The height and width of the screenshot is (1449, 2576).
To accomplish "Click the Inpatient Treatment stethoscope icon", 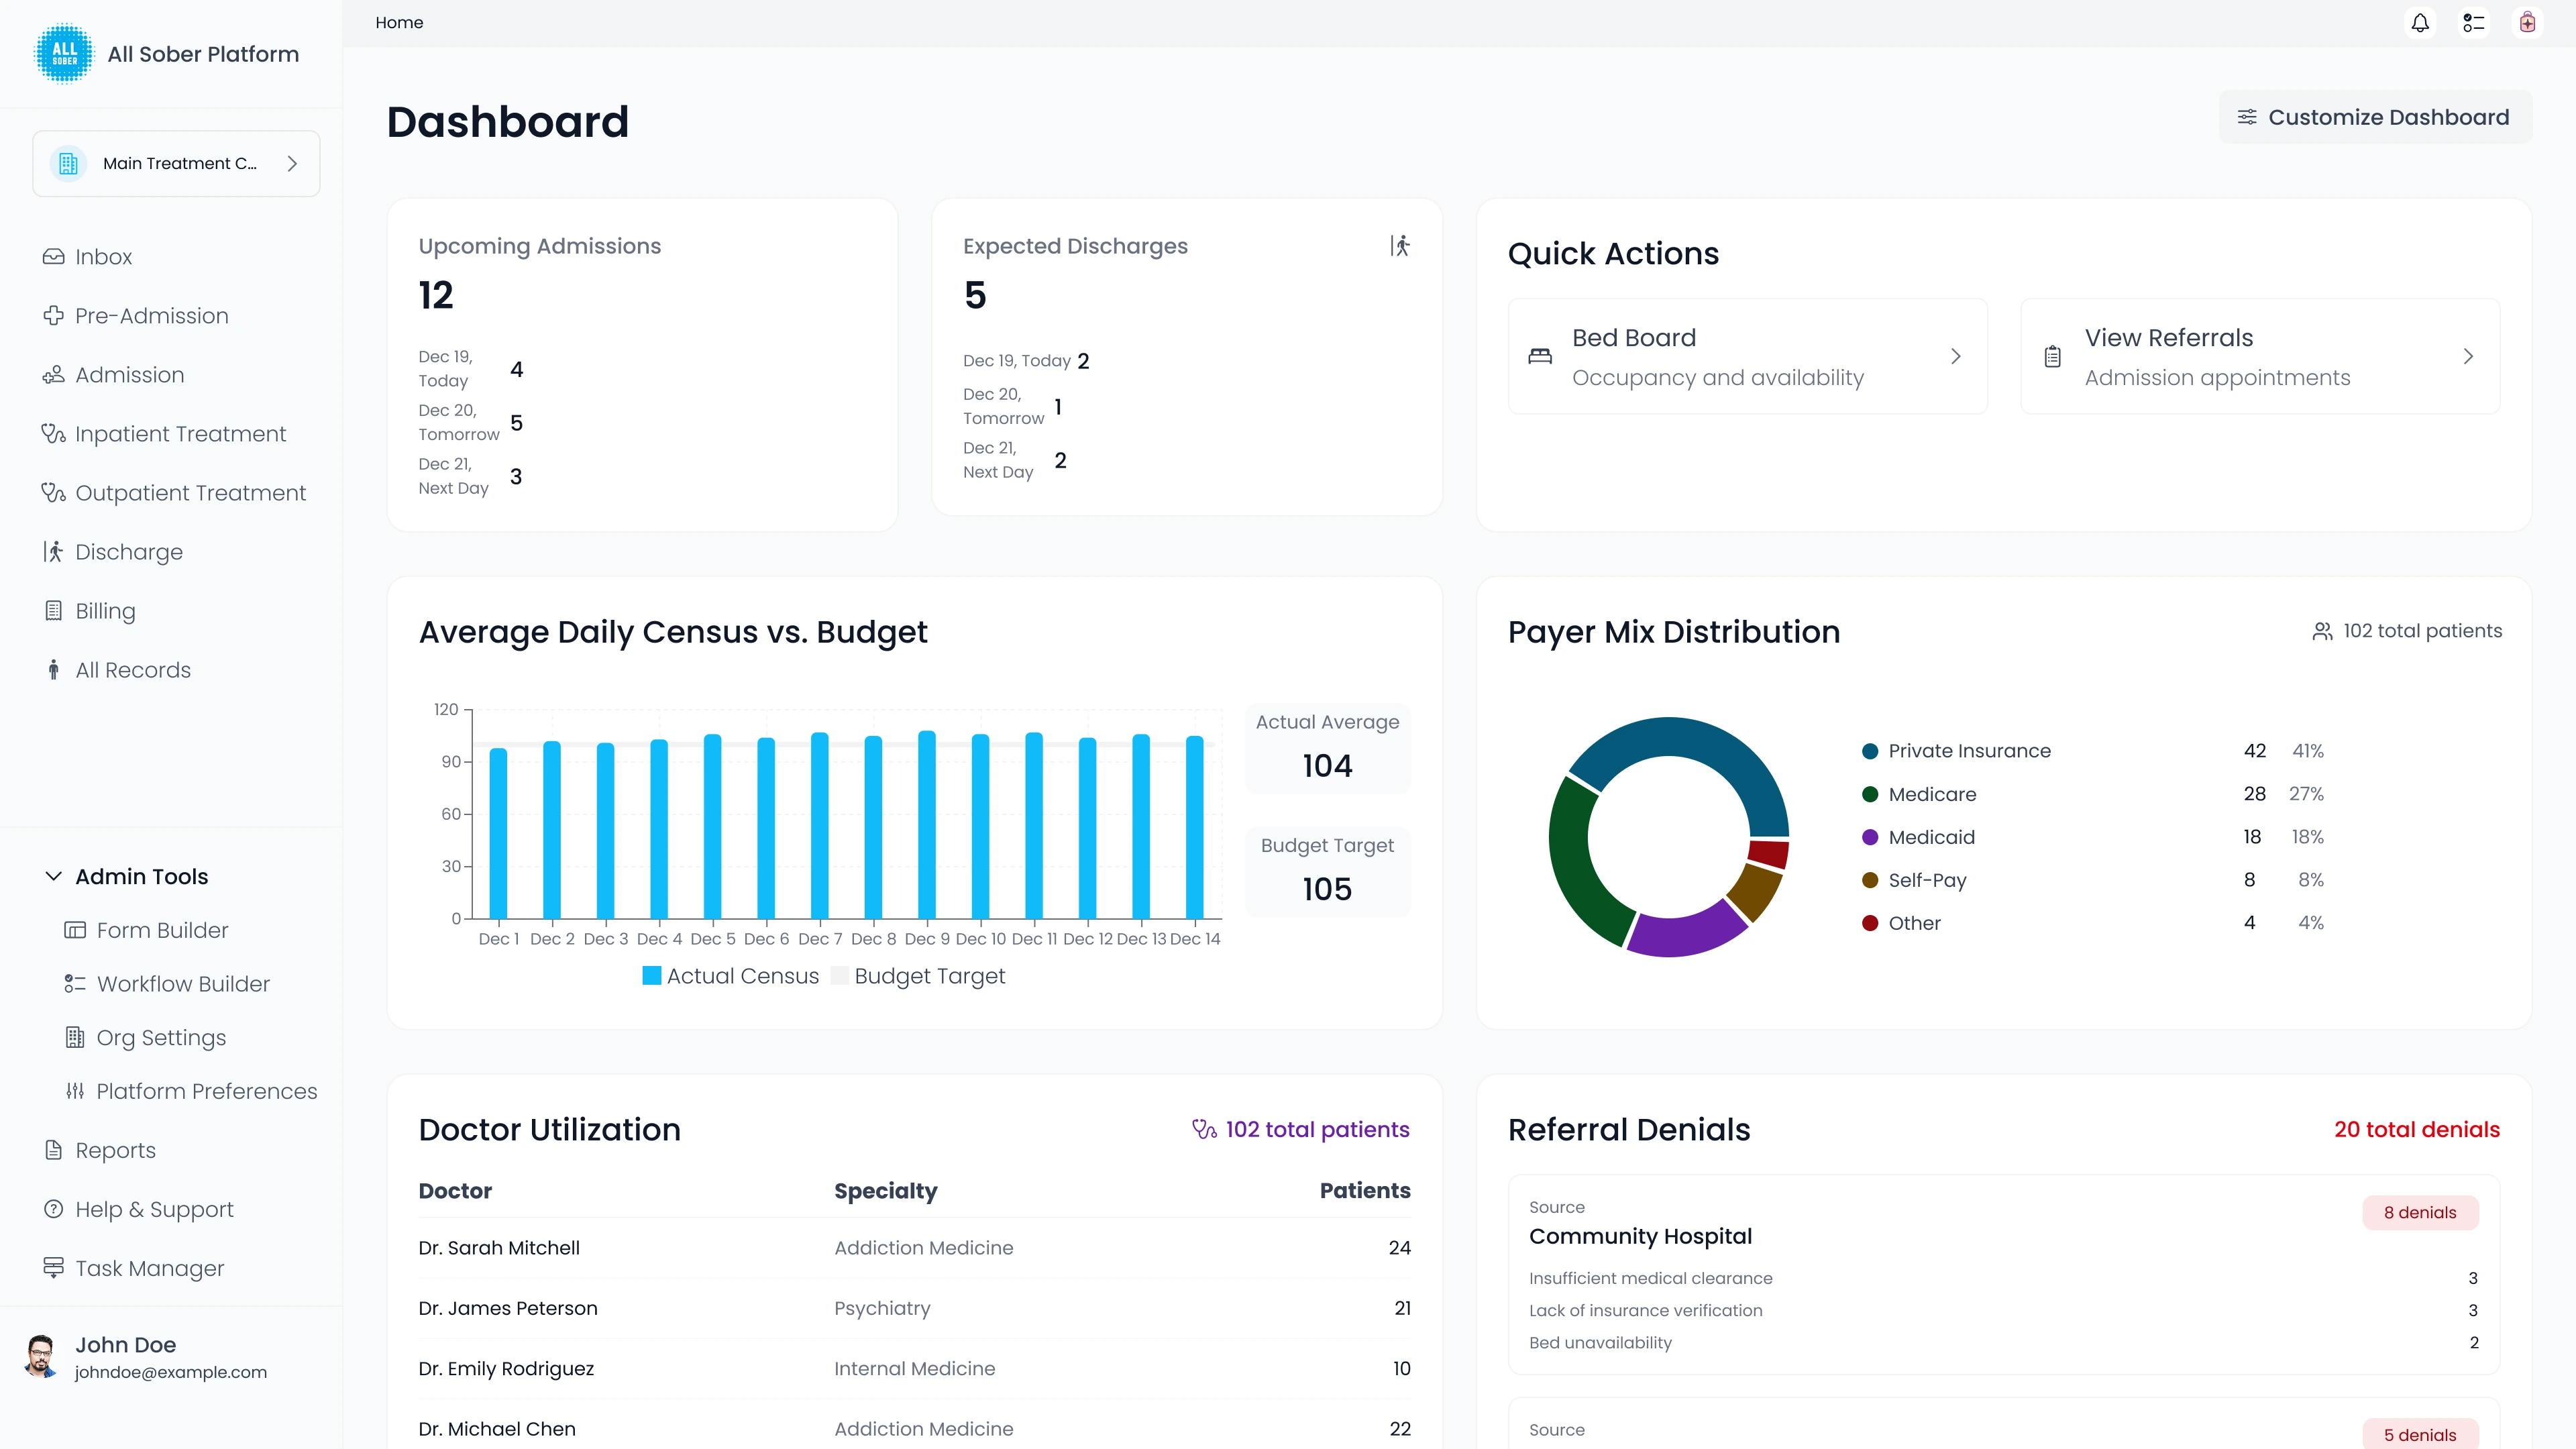I will tap(53, 434).
